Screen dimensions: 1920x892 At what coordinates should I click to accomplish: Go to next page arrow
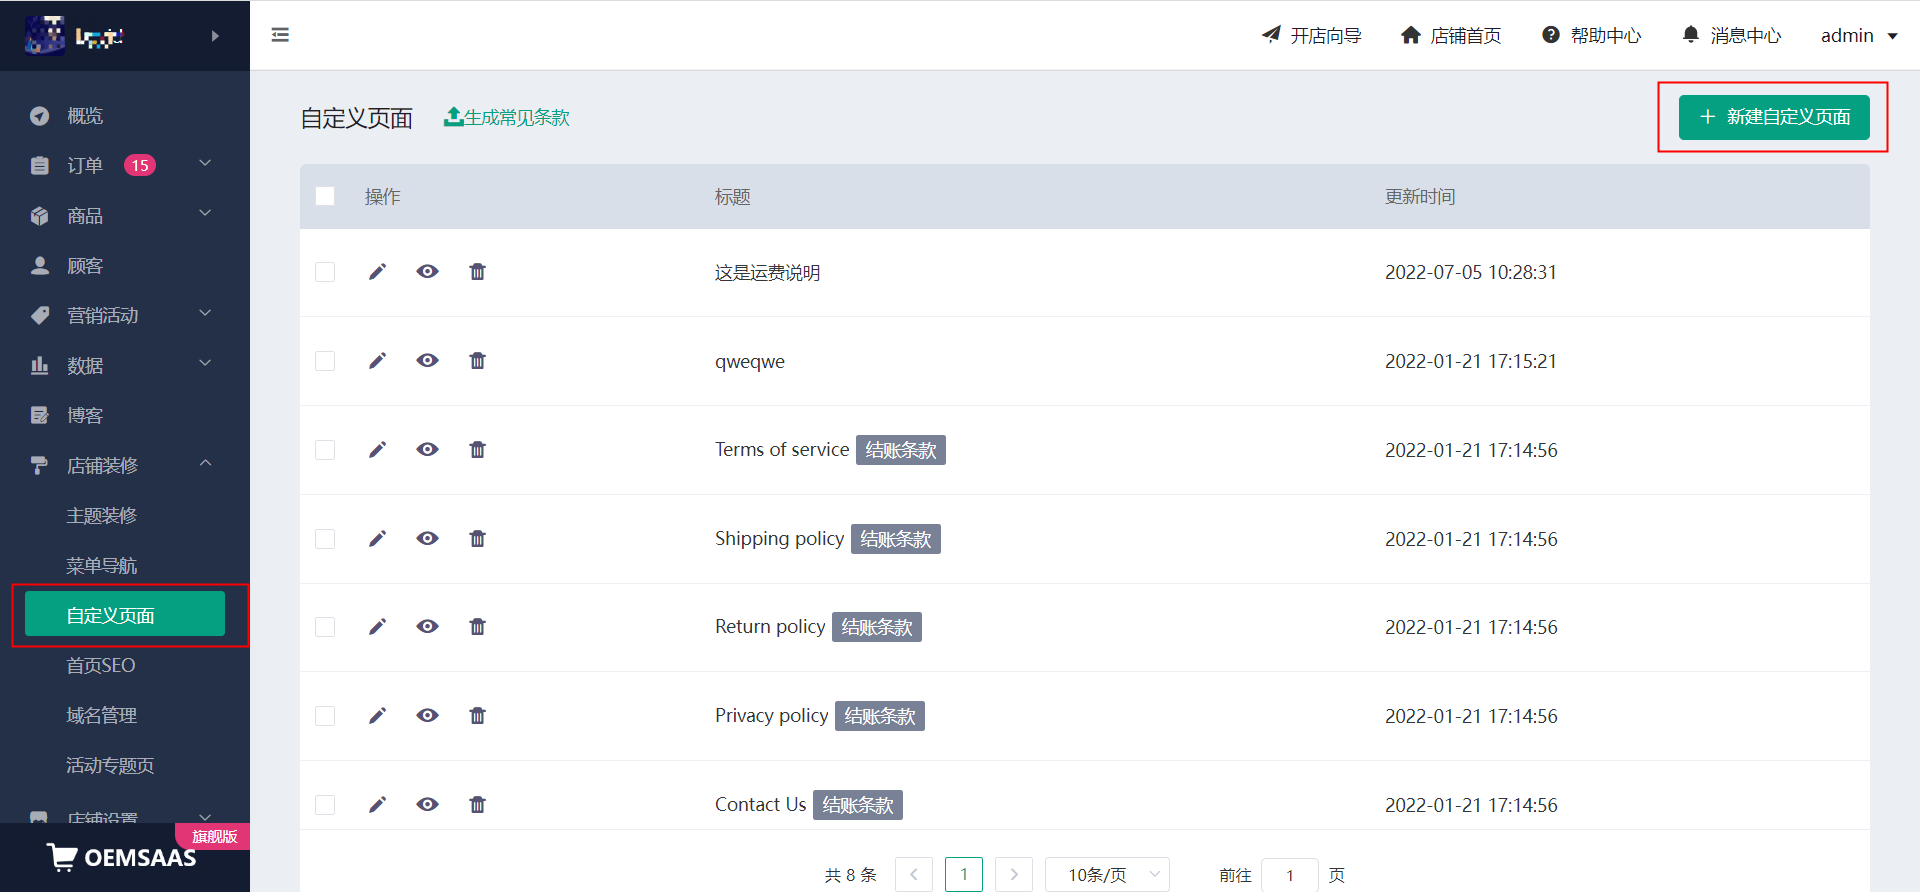tap(1014, 875)
